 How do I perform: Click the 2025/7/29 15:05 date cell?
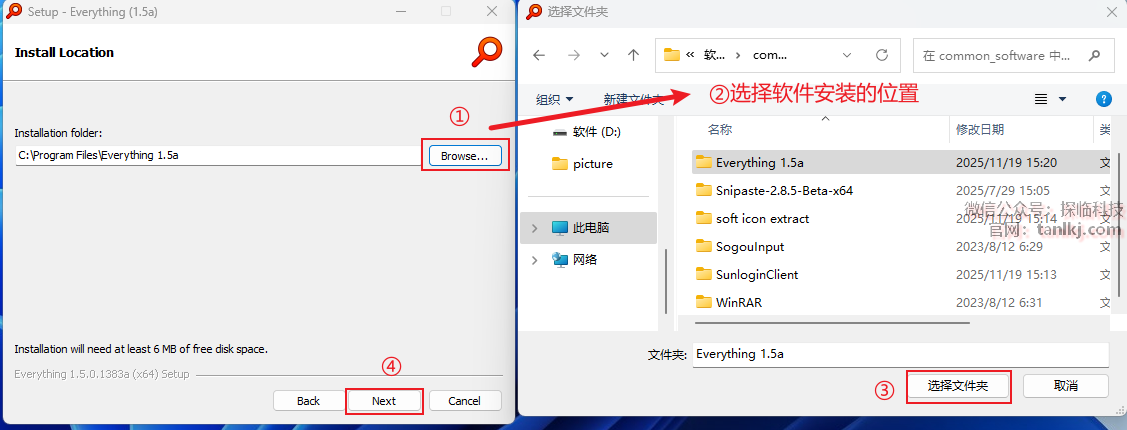point(1003,191)
